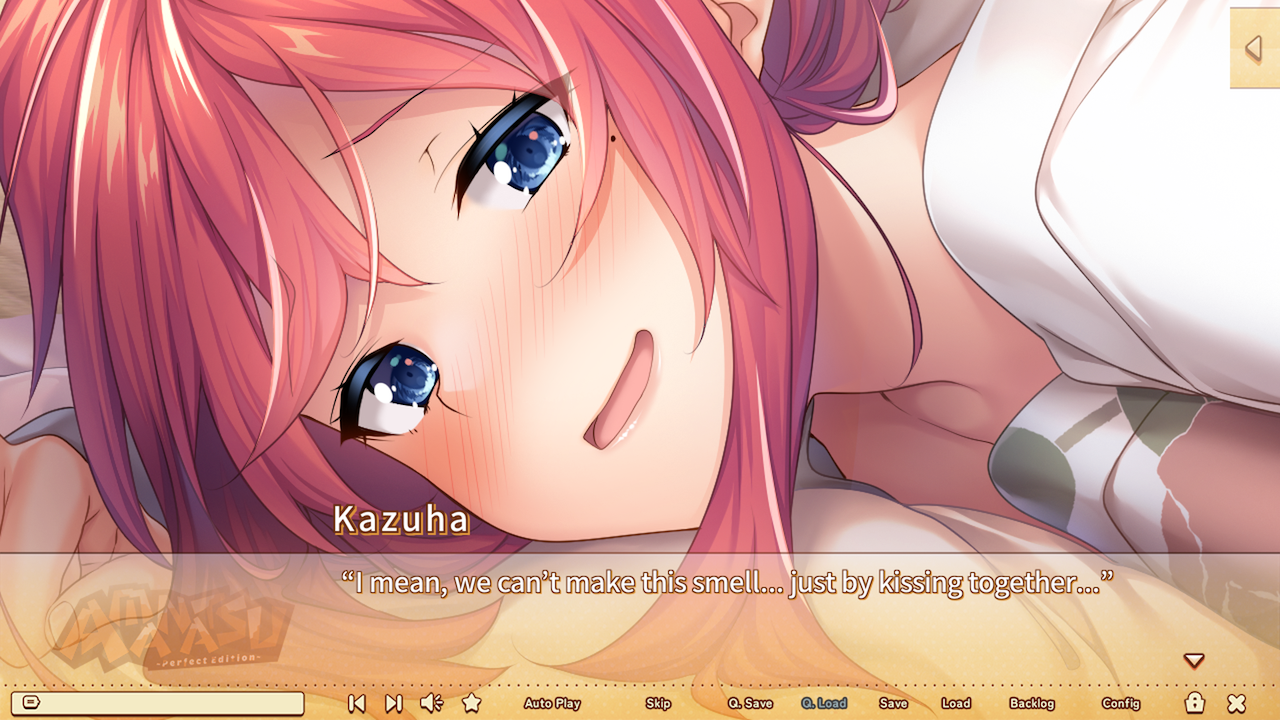The height and width of the screenshot is (720, 1280).
Task: Start Auto Play mode
Action: [552, 703]
